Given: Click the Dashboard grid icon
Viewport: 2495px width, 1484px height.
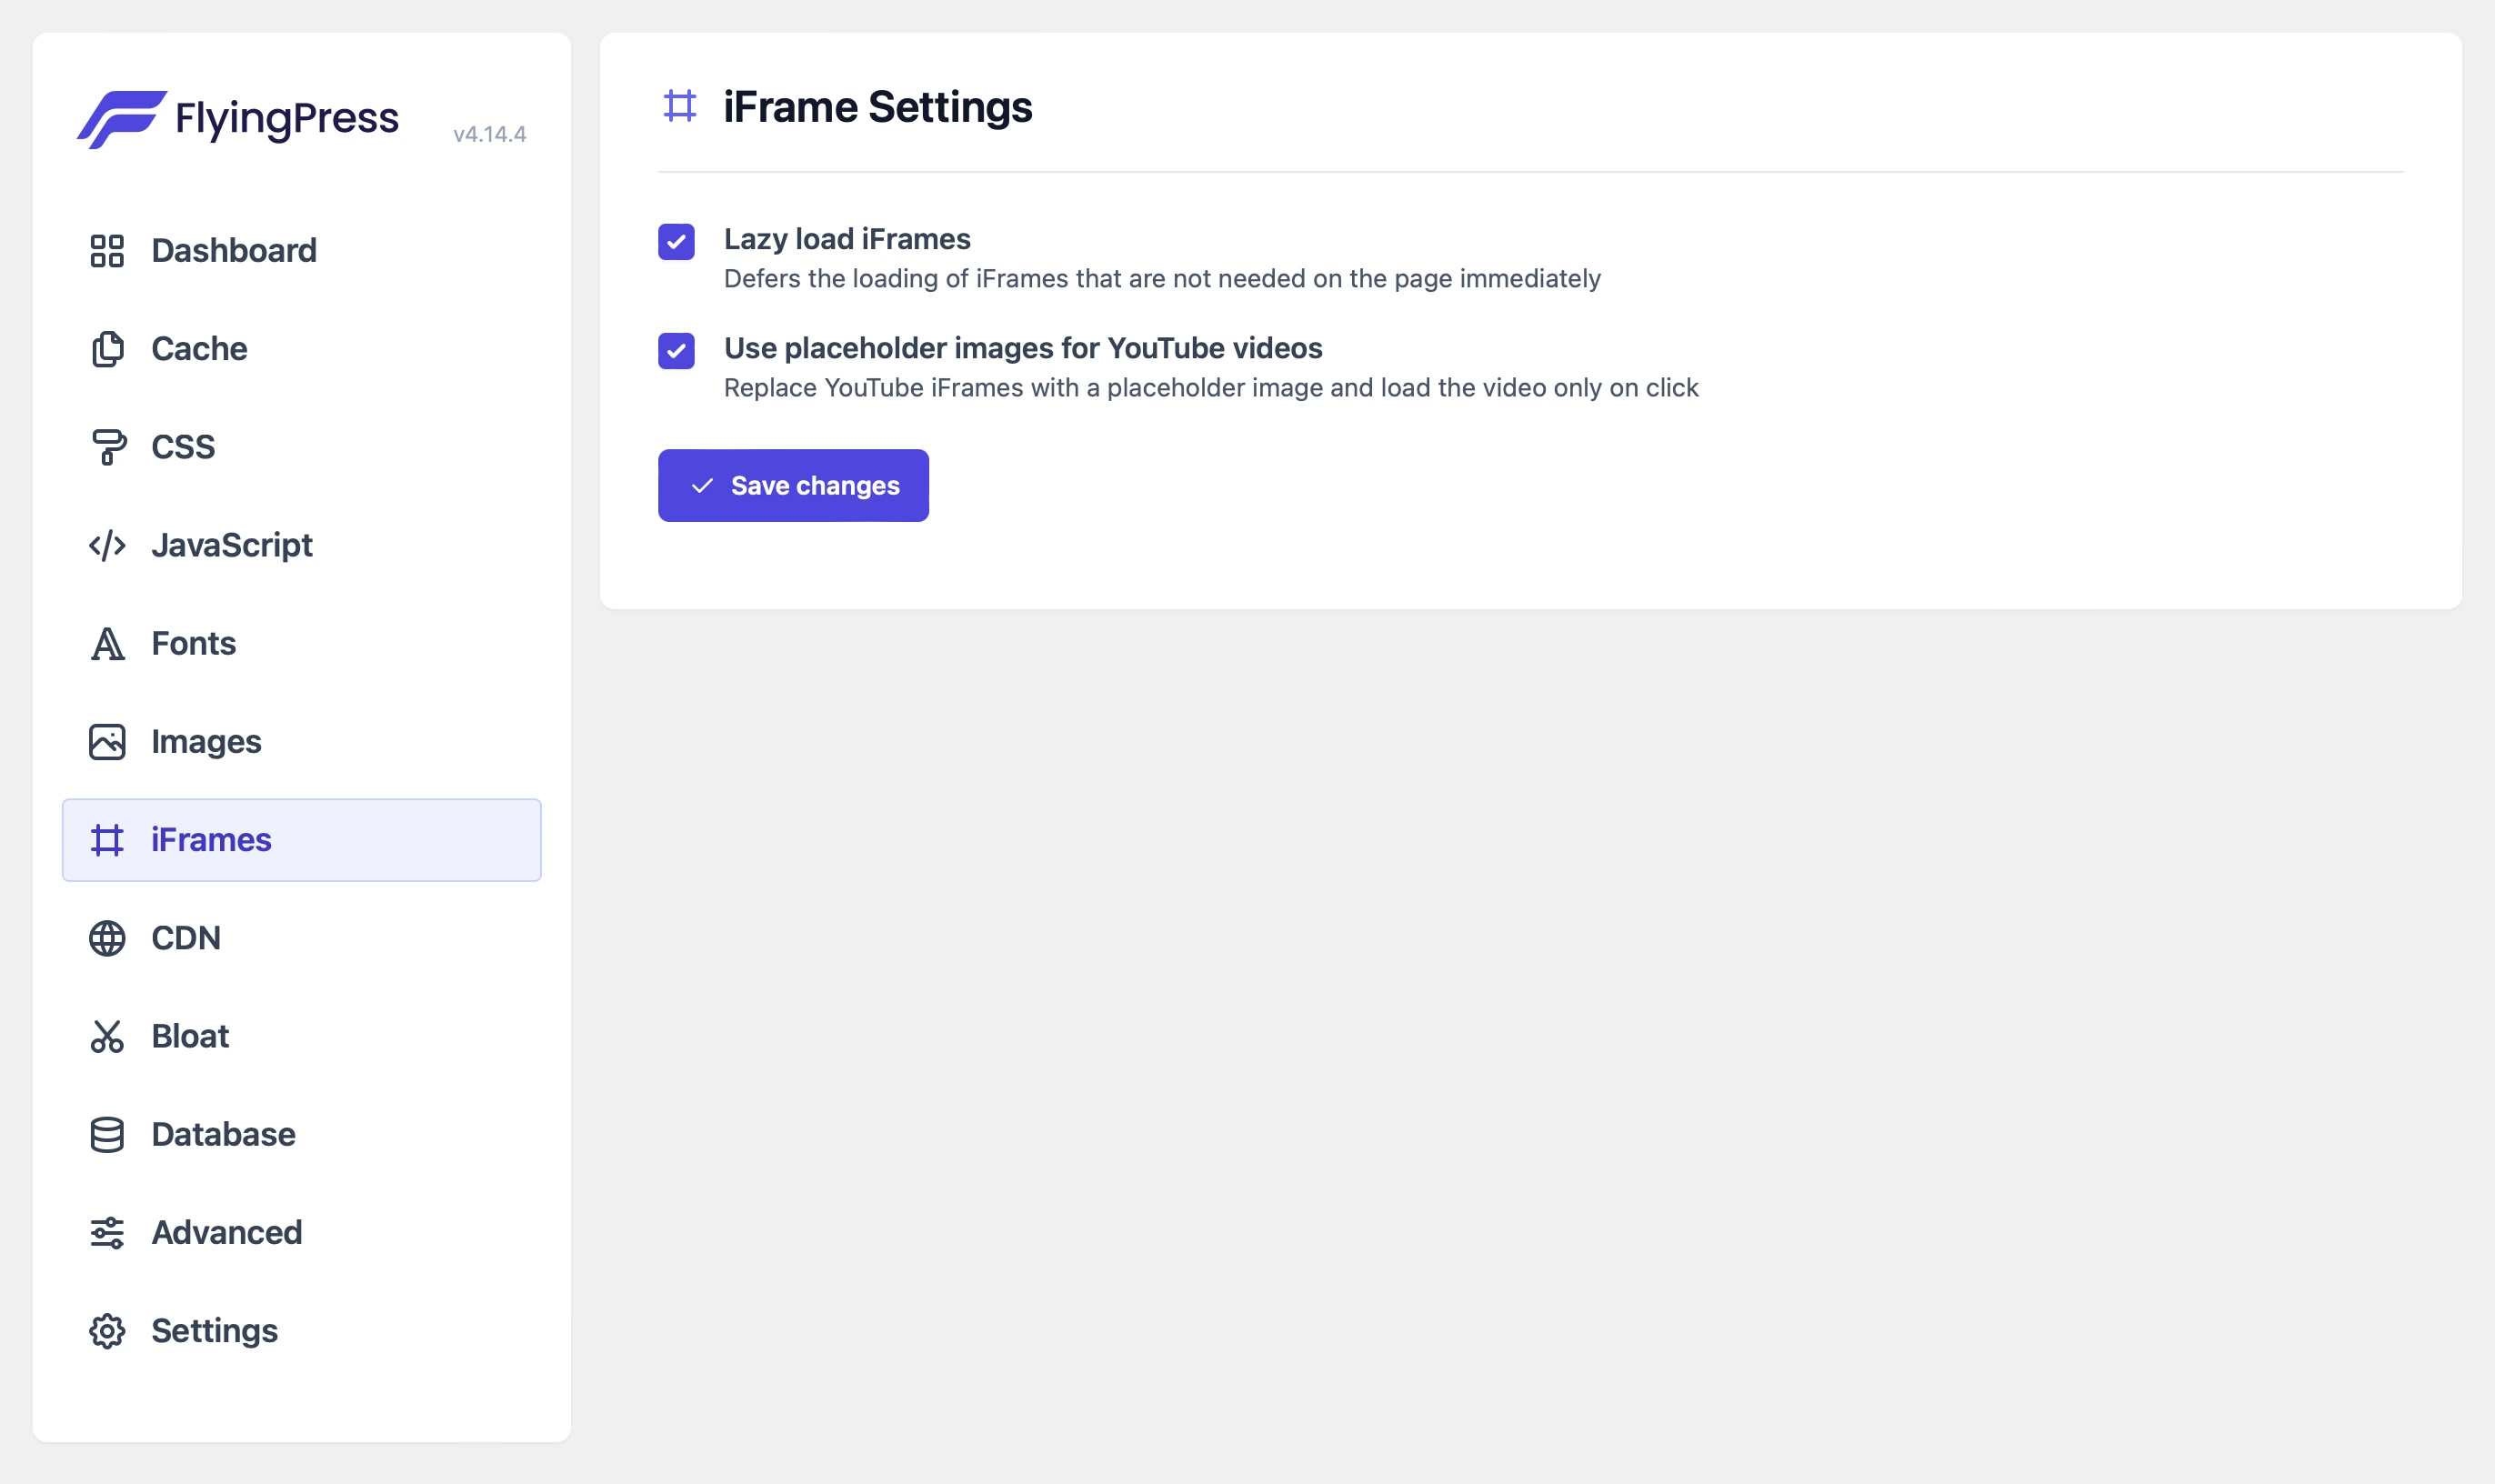Looking at the screenshot, I should (107, 251).
